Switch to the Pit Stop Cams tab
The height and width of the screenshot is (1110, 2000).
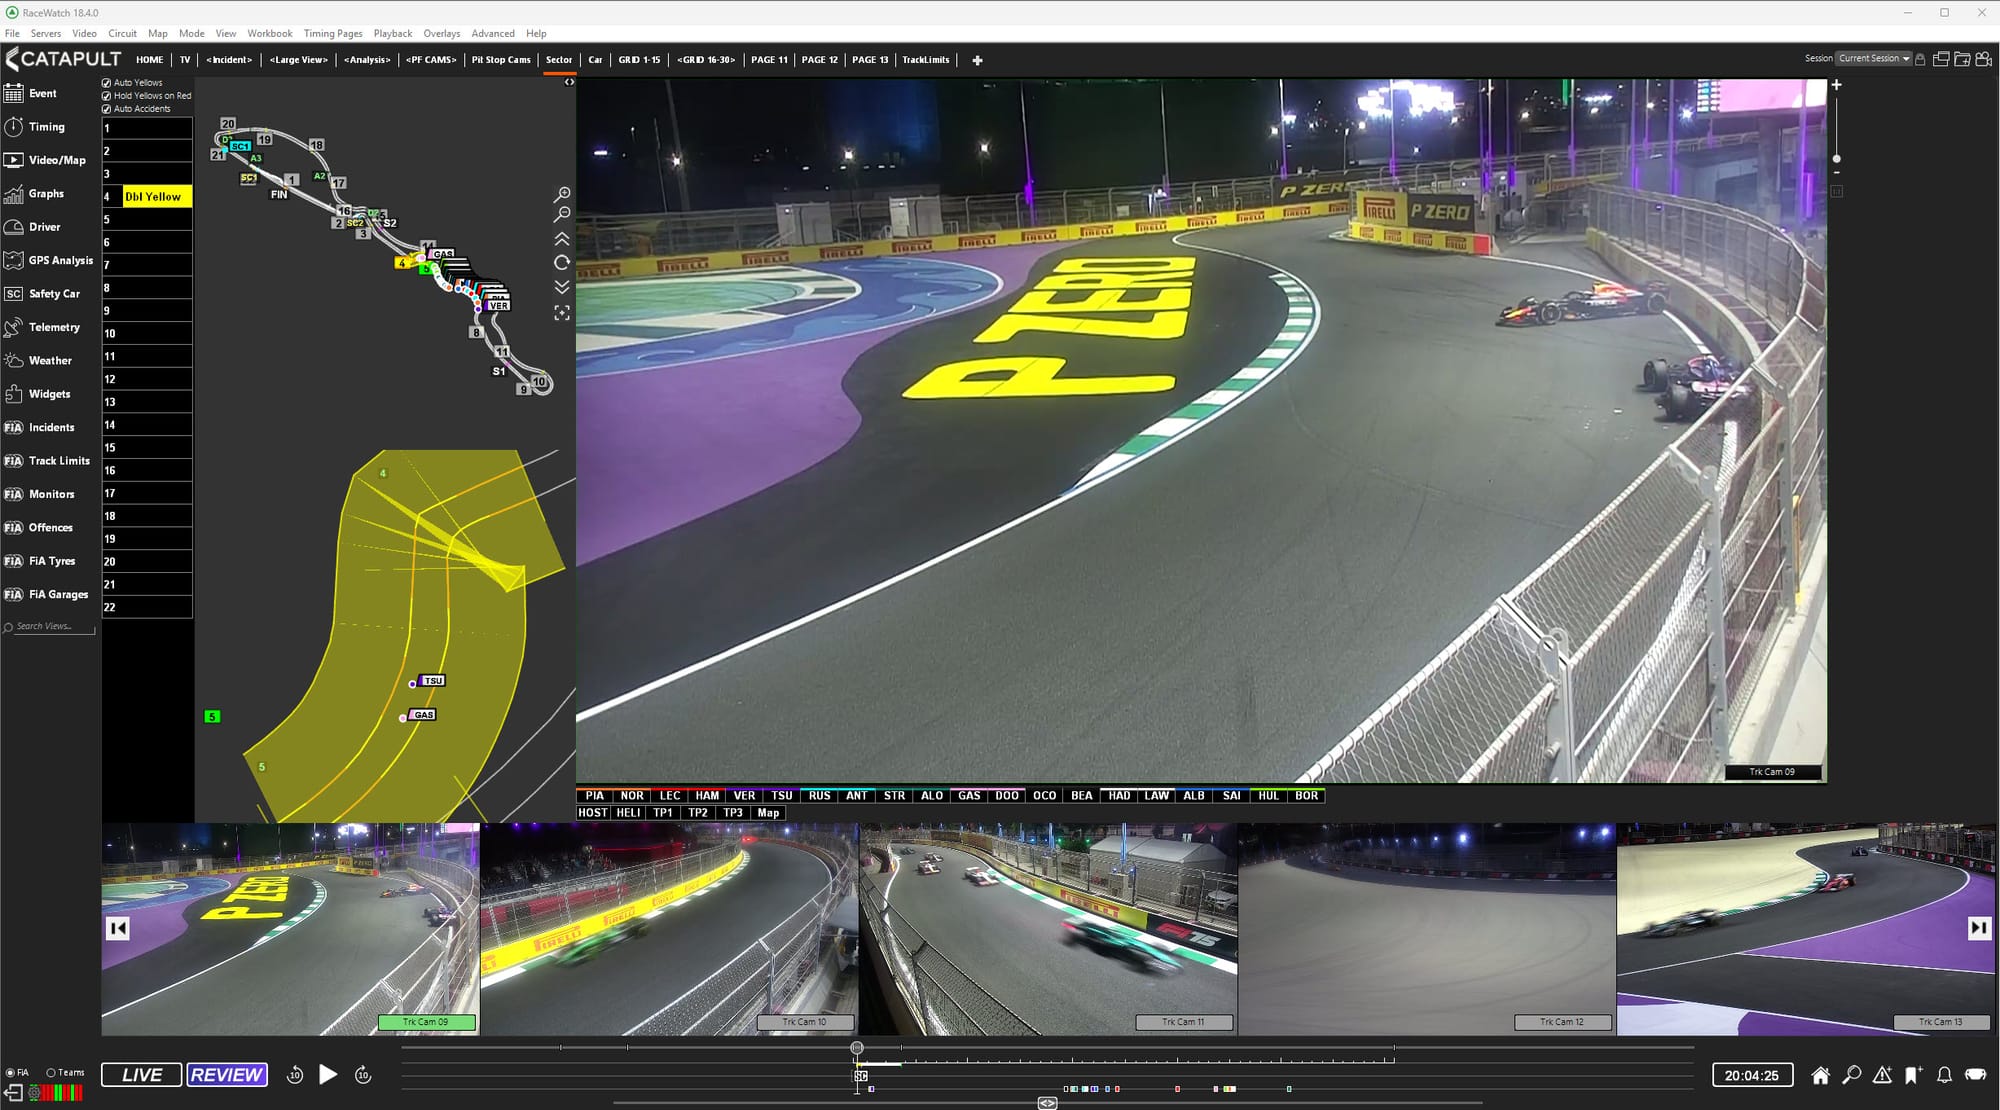(x=501, y=60)
